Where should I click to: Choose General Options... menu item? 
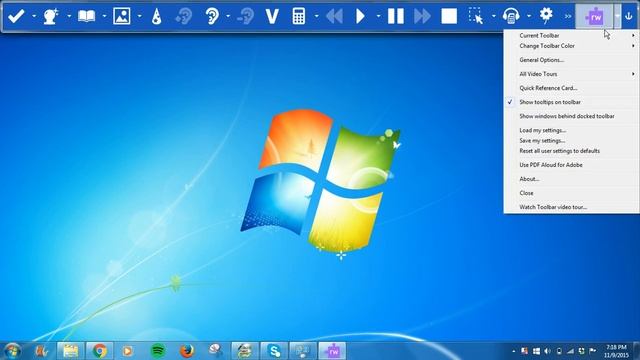click(571, 60)
